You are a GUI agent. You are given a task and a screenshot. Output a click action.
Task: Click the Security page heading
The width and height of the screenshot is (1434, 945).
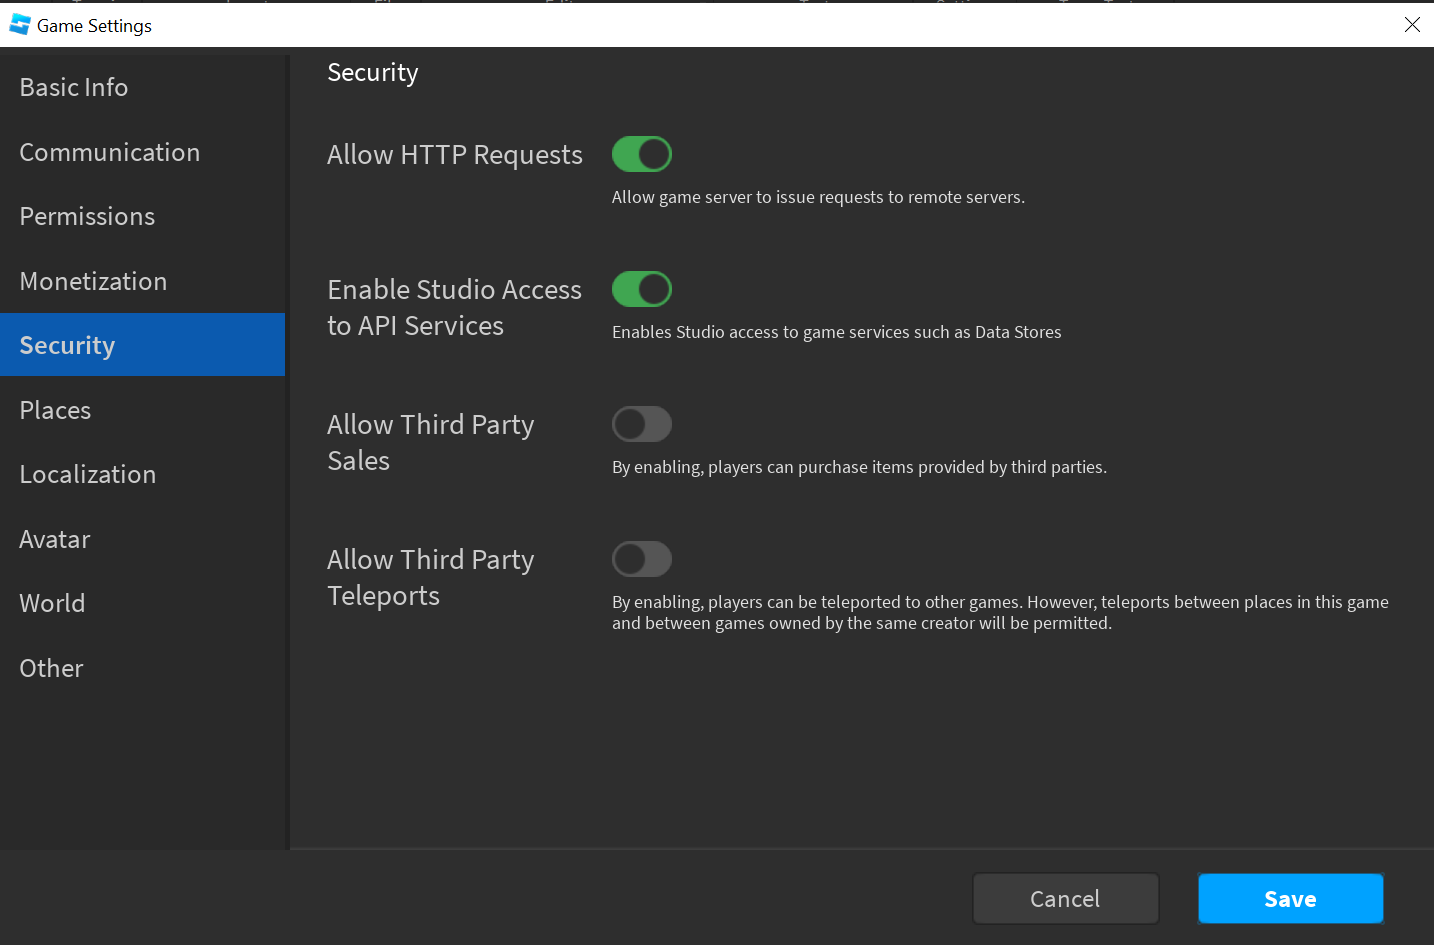(x=372, y=72)
